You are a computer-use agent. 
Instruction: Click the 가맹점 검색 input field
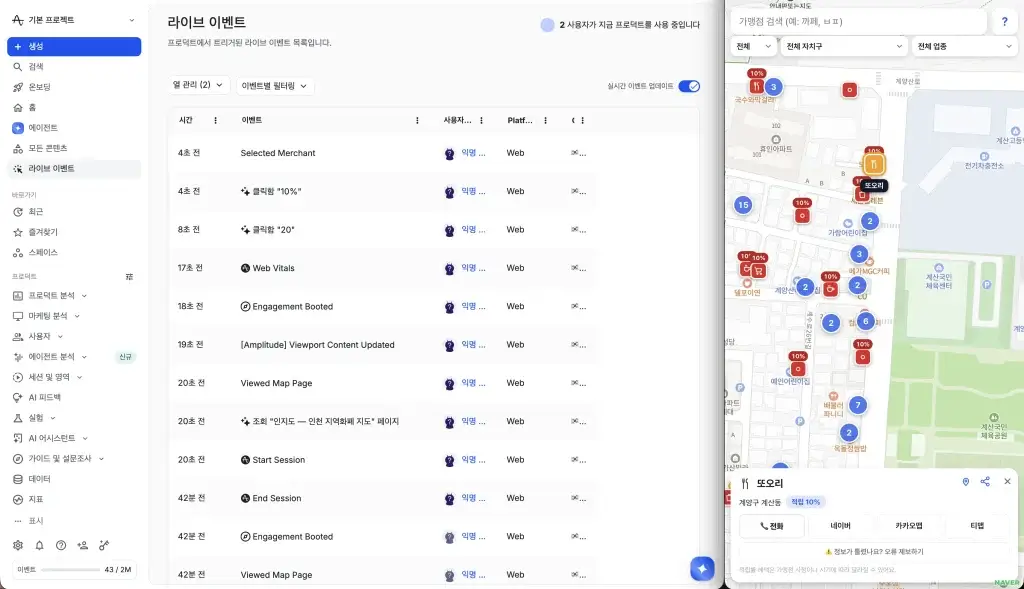tap(858, 22)
